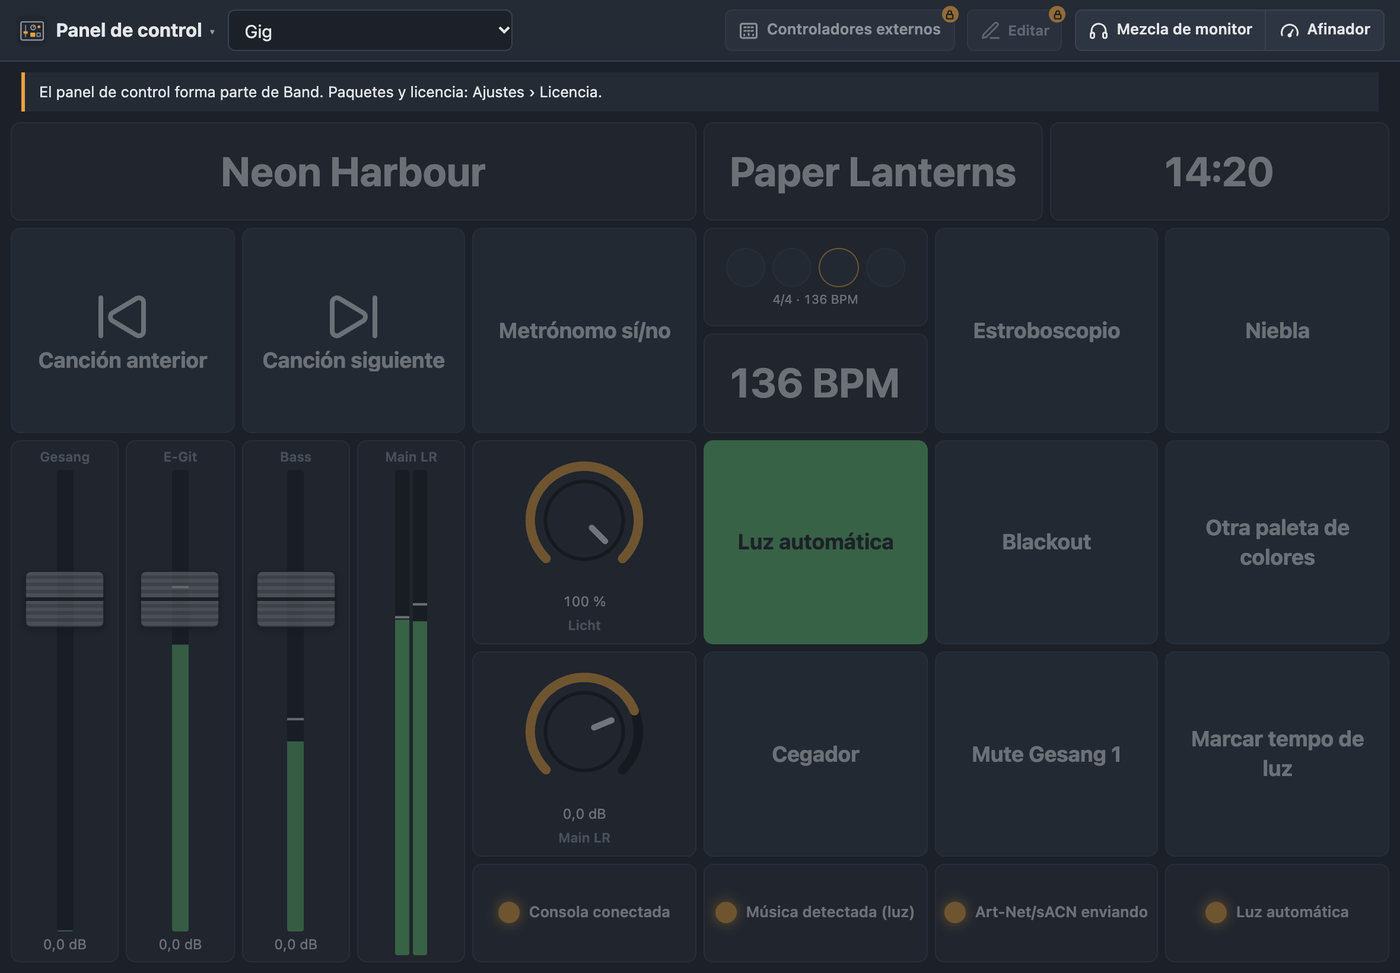Click the 14:20 clock tile
Viewport: 1400px width, 973px height.
(1219, 172)
